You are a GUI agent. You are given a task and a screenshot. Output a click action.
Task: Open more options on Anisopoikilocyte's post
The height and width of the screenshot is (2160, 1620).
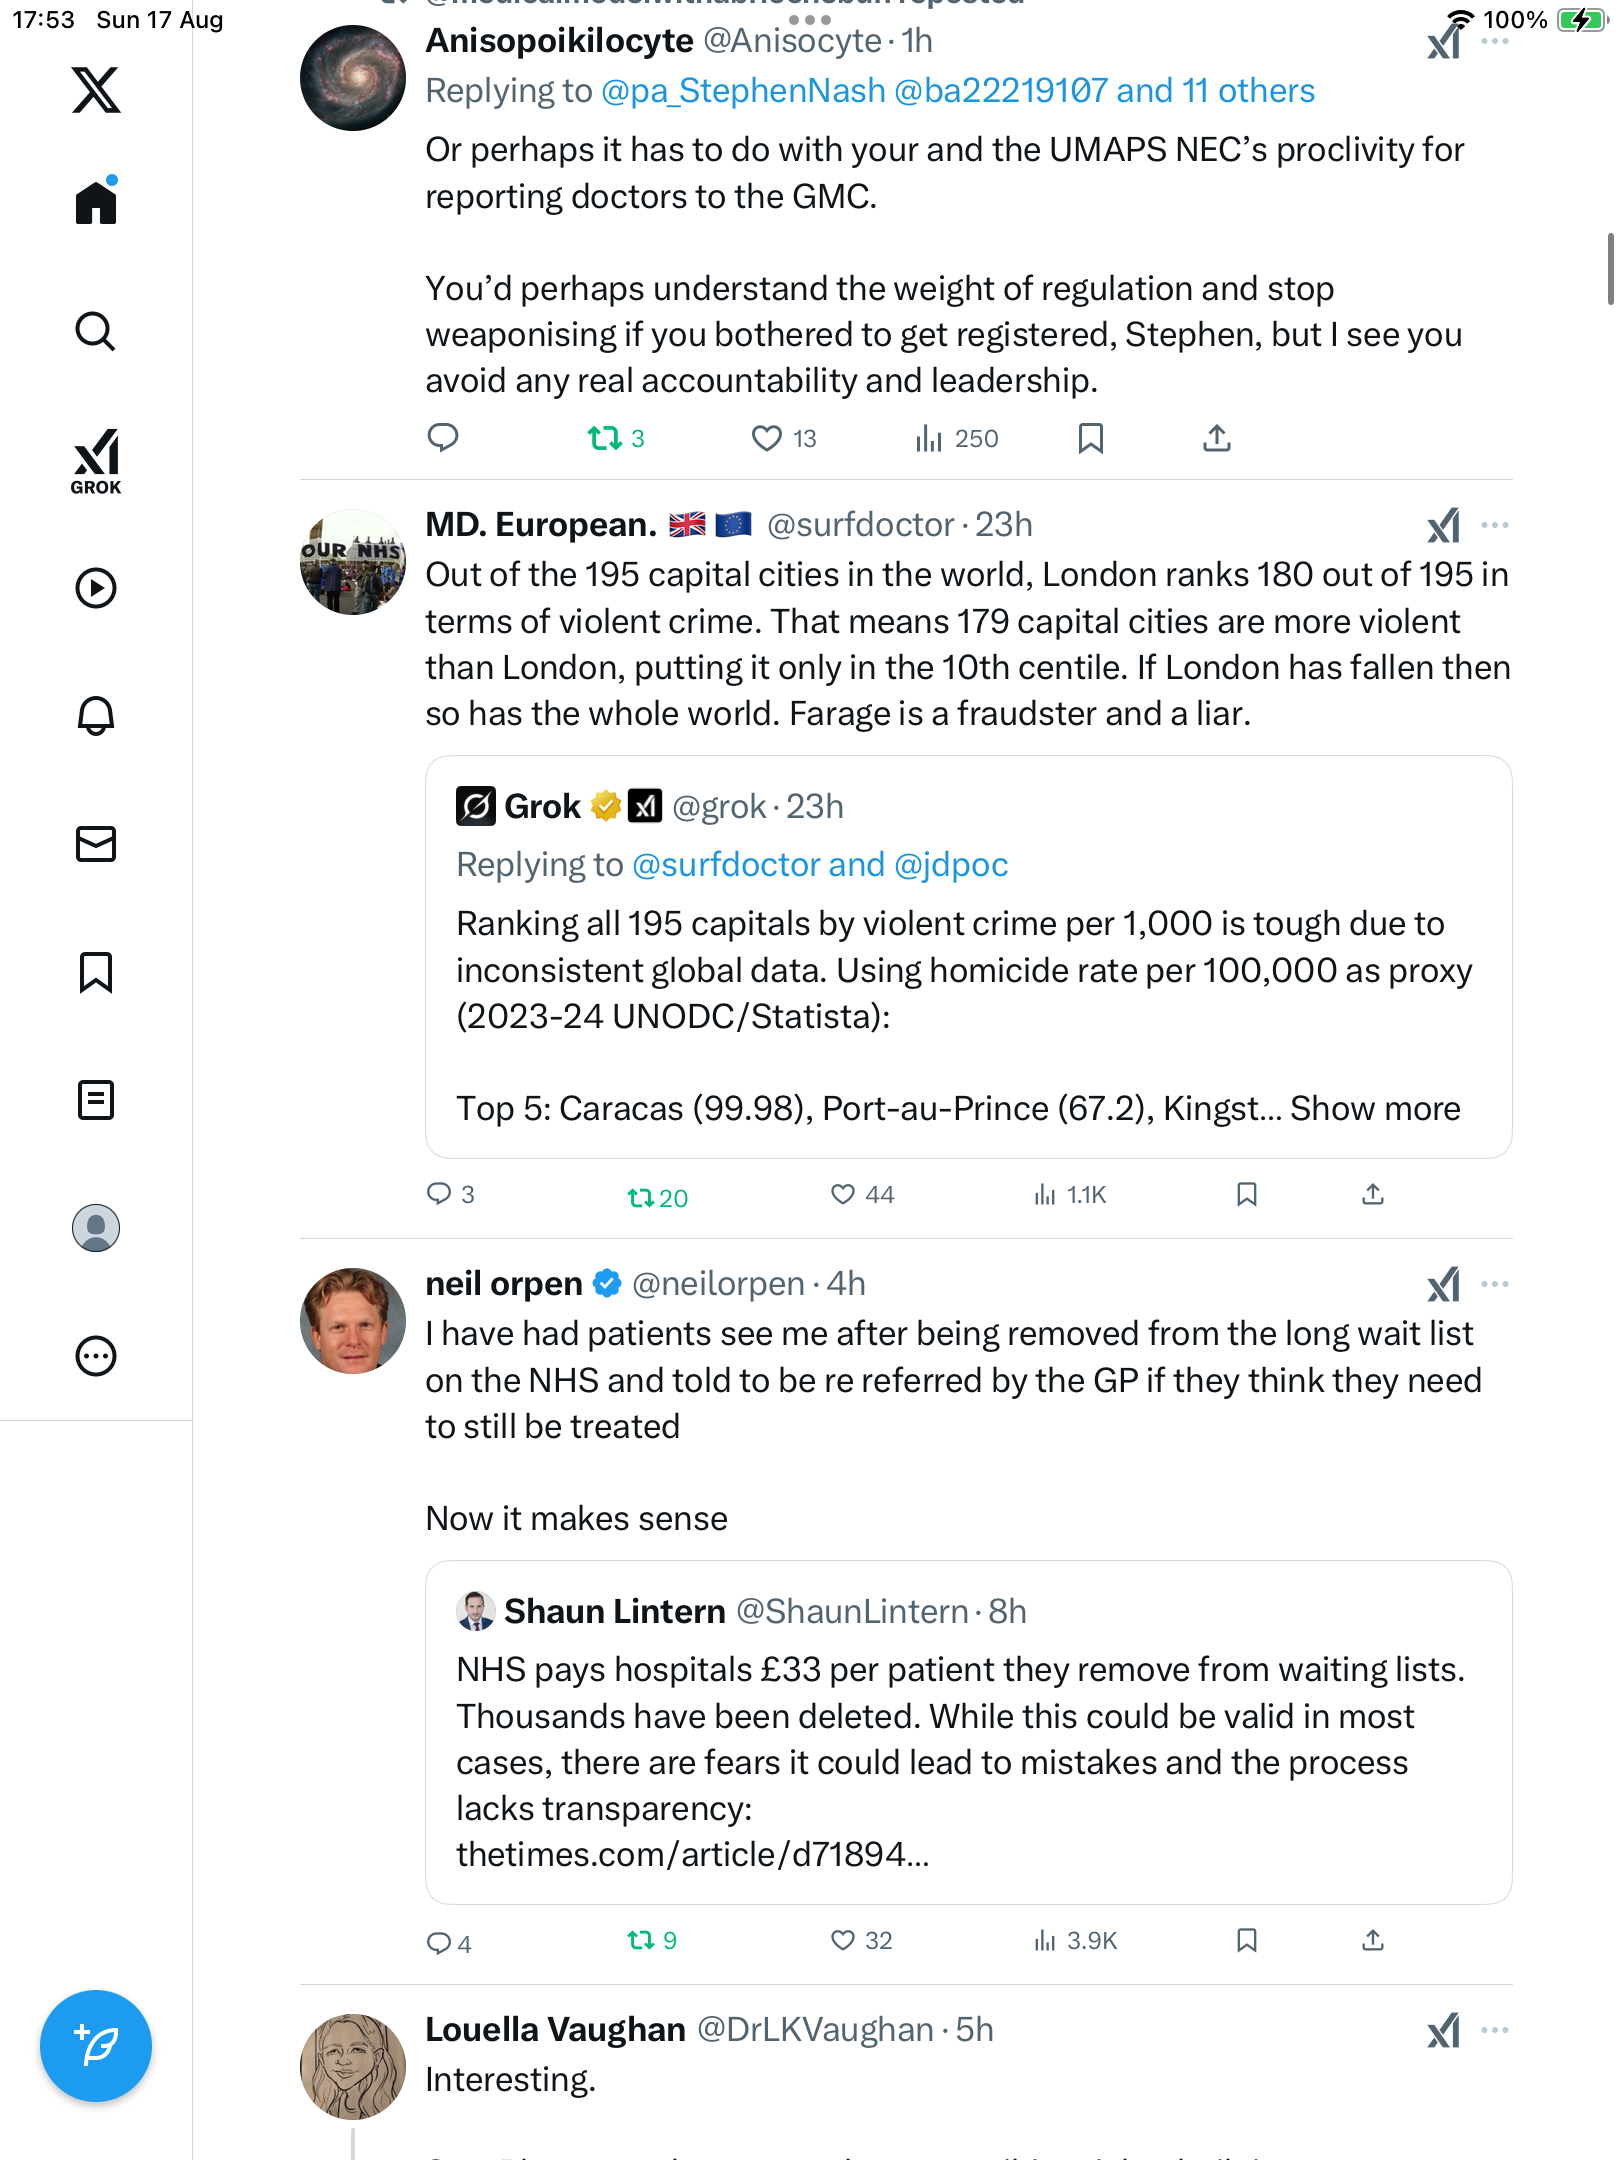pos(1495,42)
